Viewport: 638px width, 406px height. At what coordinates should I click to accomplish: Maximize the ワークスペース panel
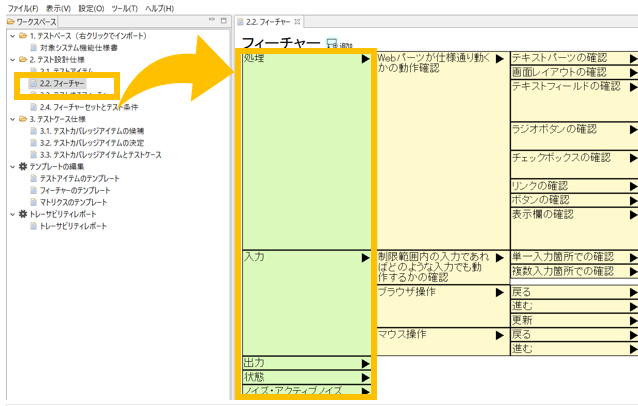pyautogui.click(x=223, y=20)
